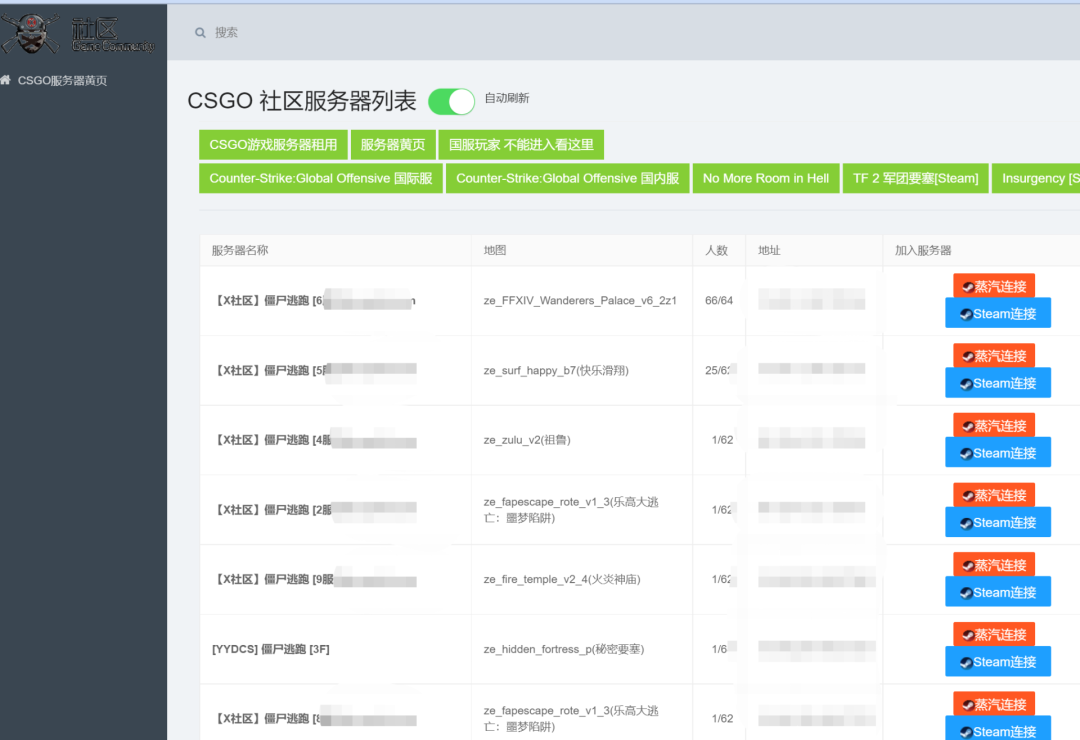Image resolution: width=1080 pixels, height=740 pixels.
Task: Click 蒸汽连接 for ze_hidden_fortress_p server
Action: pyautogui.click(x=994, y=634)
